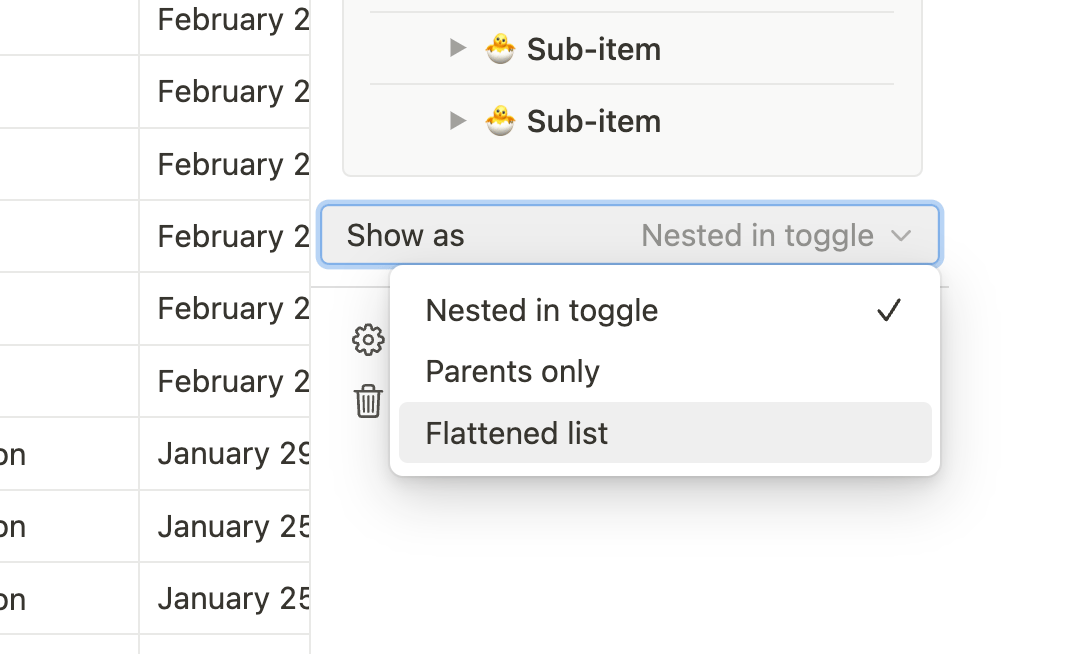This screenshot has height=654, width=1076.
Task: Click the January 29 date cell
Action: 224,454
